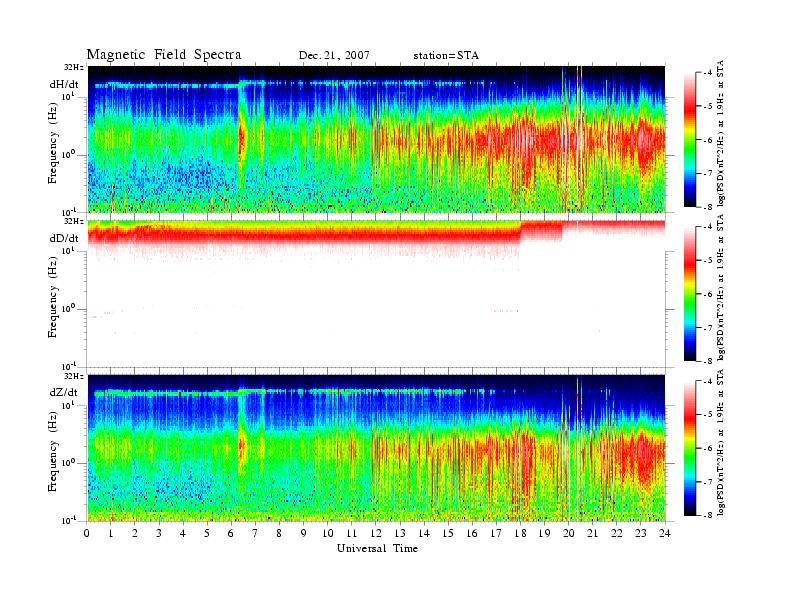Click the colorbar unit label next to dZ/dt panel
This screenshot has height=612, width=792.
[x=721, y=442]
